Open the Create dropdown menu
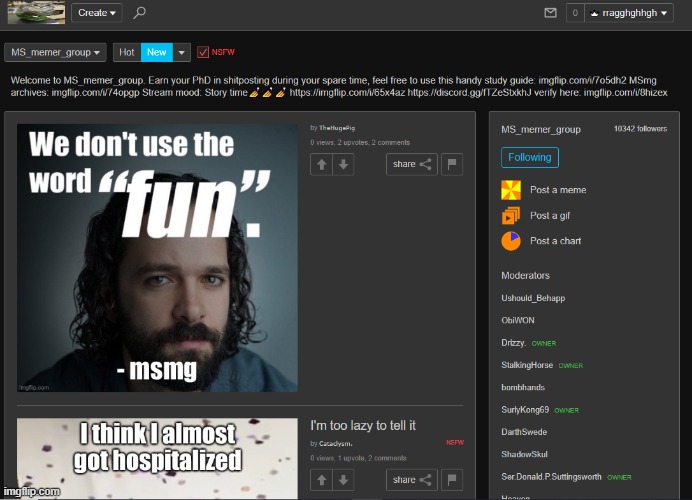 click(x=97, y=13)
